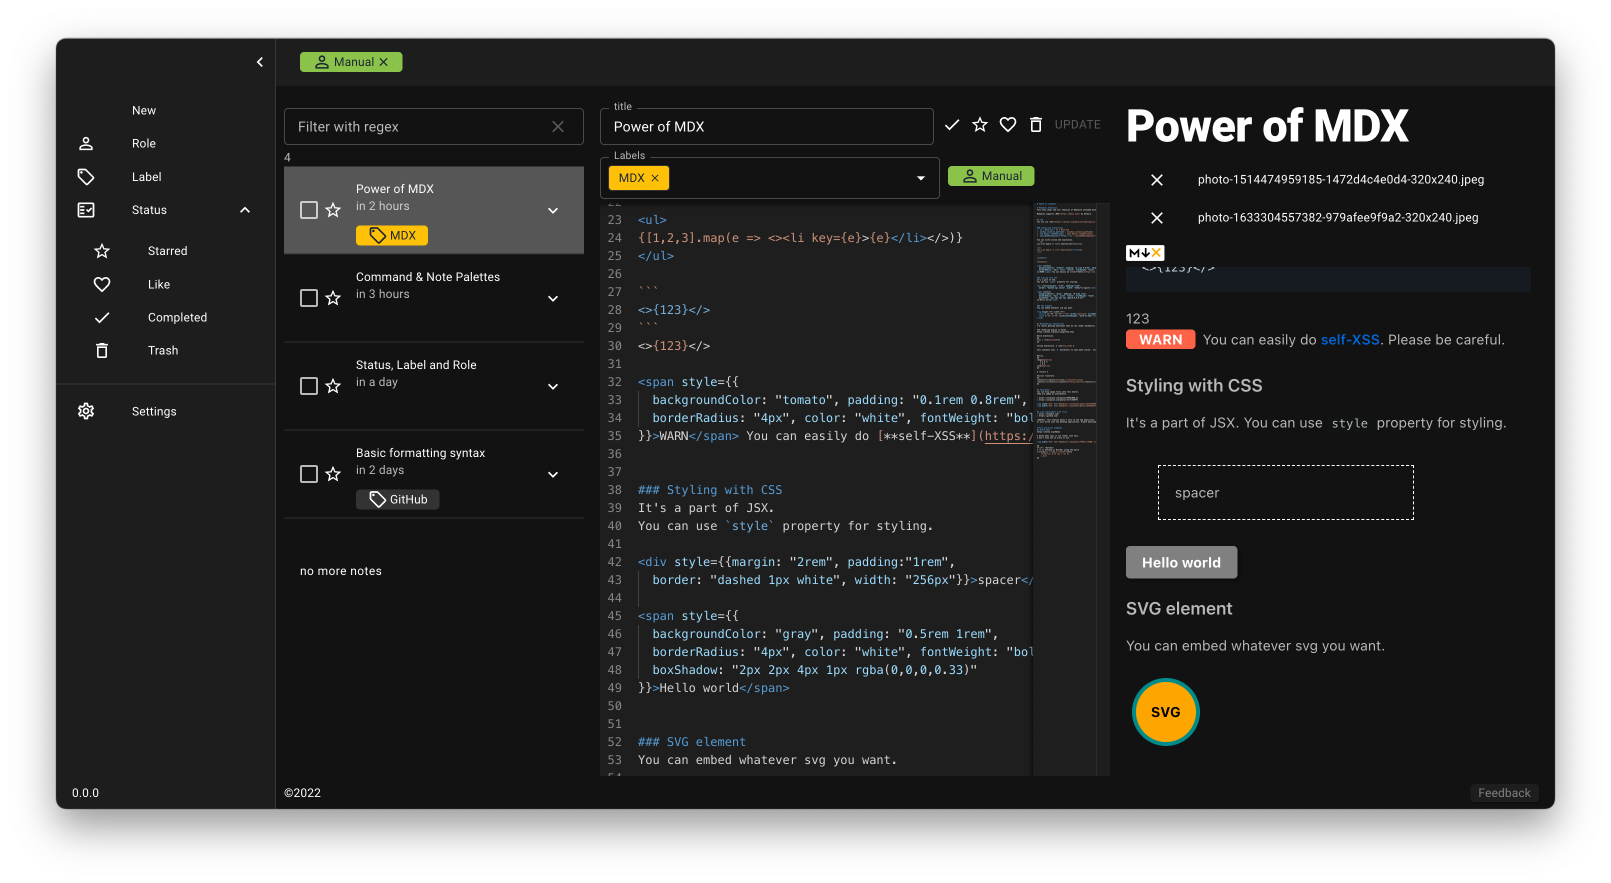Check the Power of MDX note checkbox
The width and height of the screenshot is (1611, 883).
pyautogui.click(x=309, y=210)
